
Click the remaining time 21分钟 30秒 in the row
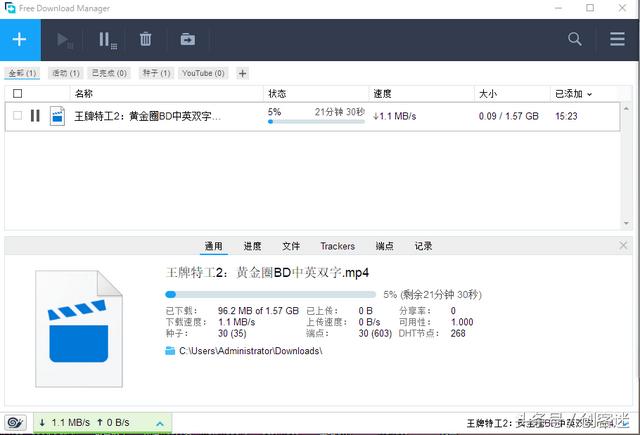tap(339, 112)
